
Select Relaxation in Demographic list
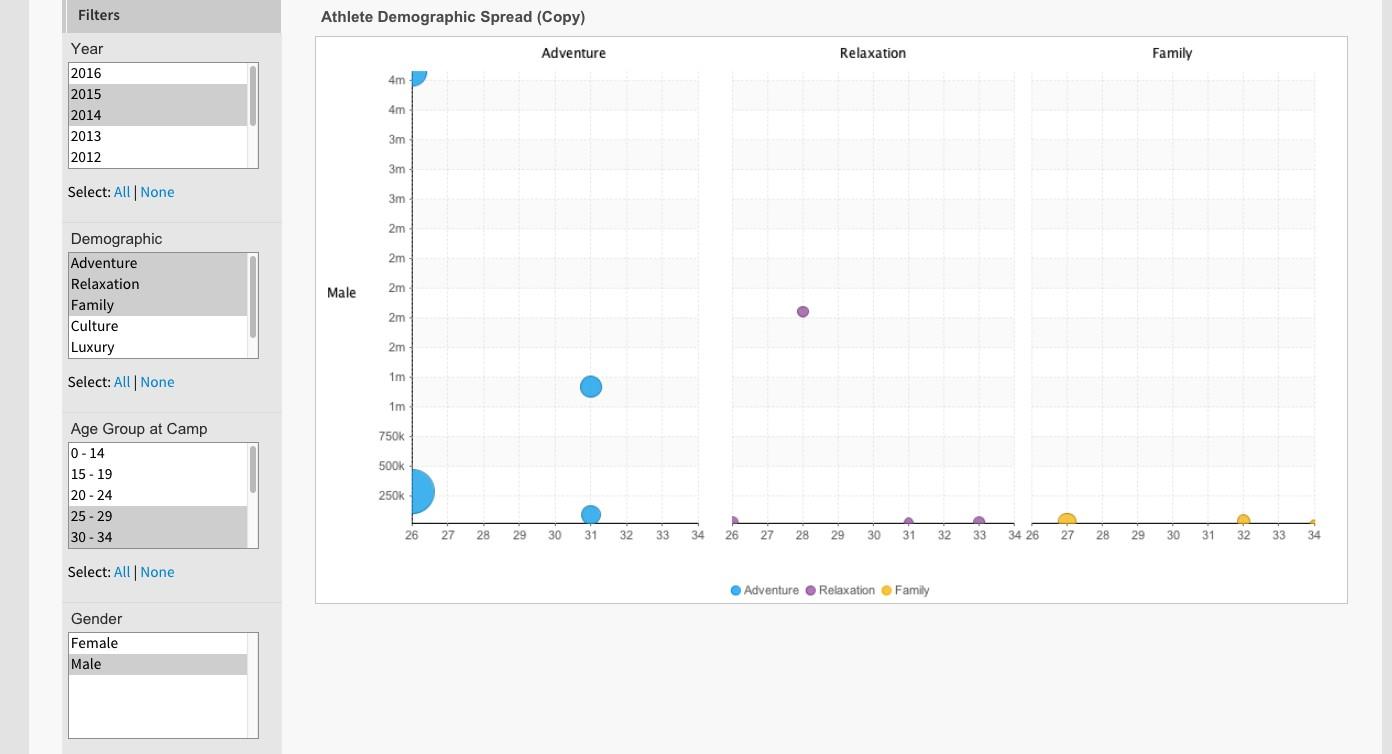[x=158, y=284]
